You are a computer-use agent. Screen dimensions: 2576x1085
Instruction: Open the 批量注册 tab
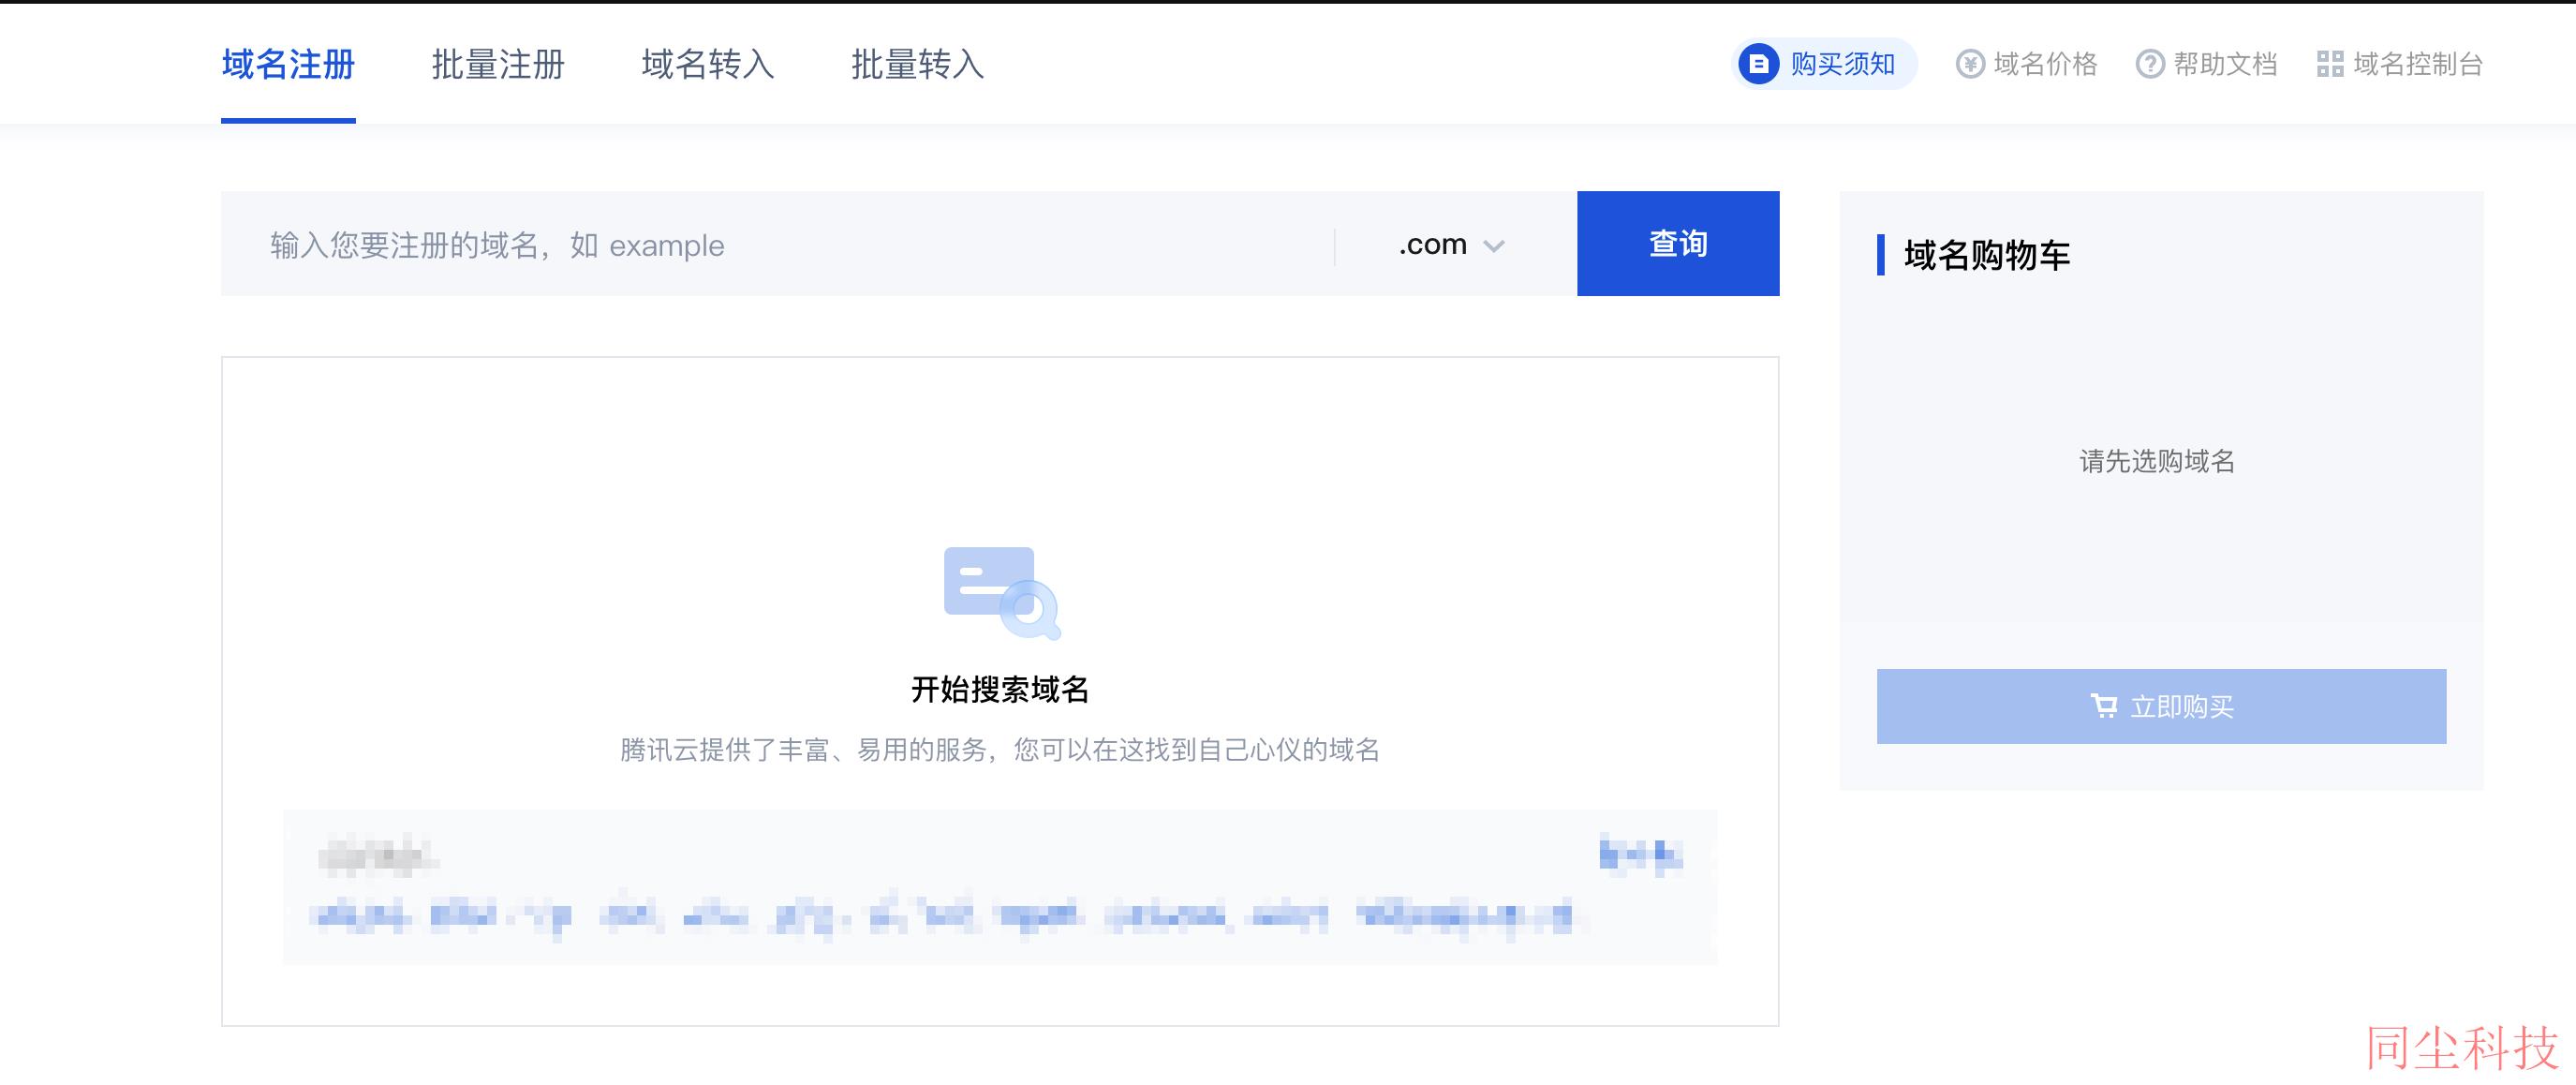click(498, 64)
